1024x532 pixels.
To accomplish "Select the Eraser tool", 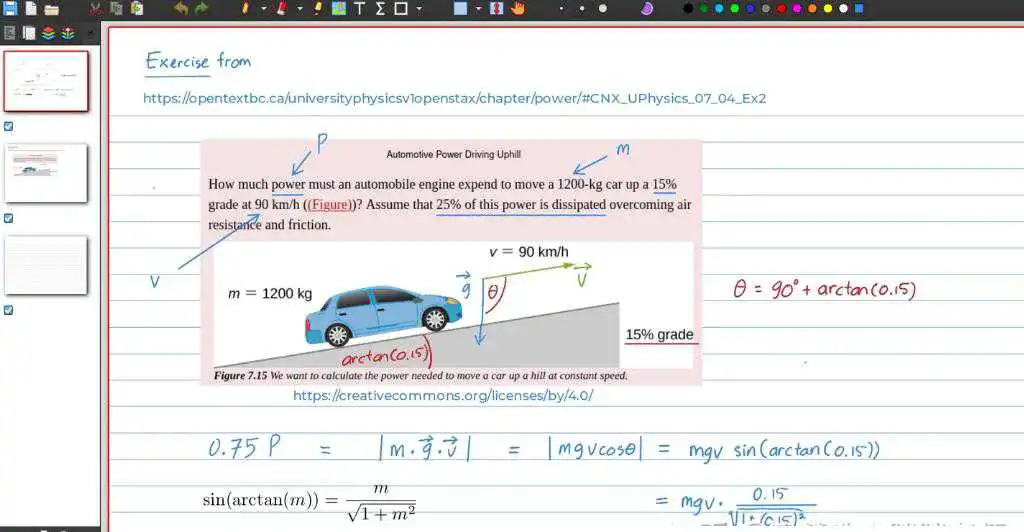I will tap(282, 9).
